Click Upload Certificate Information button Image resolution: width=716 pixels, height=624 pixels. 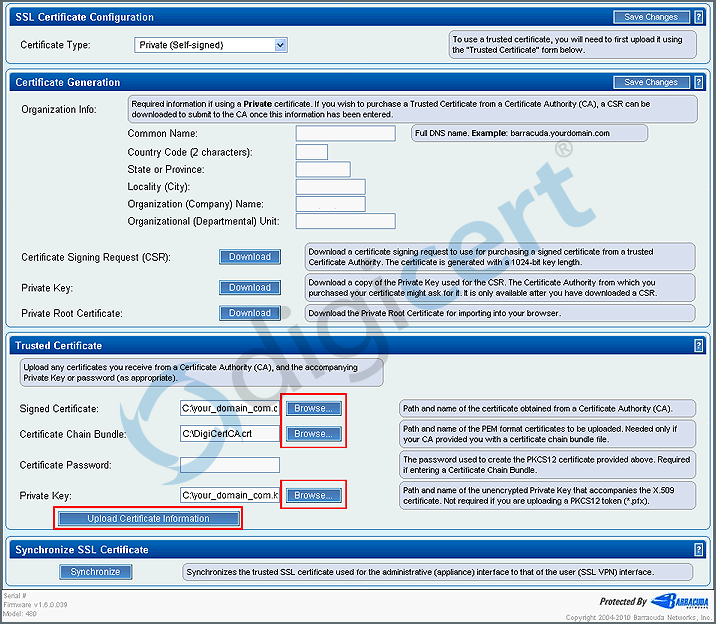pos(148,519)
